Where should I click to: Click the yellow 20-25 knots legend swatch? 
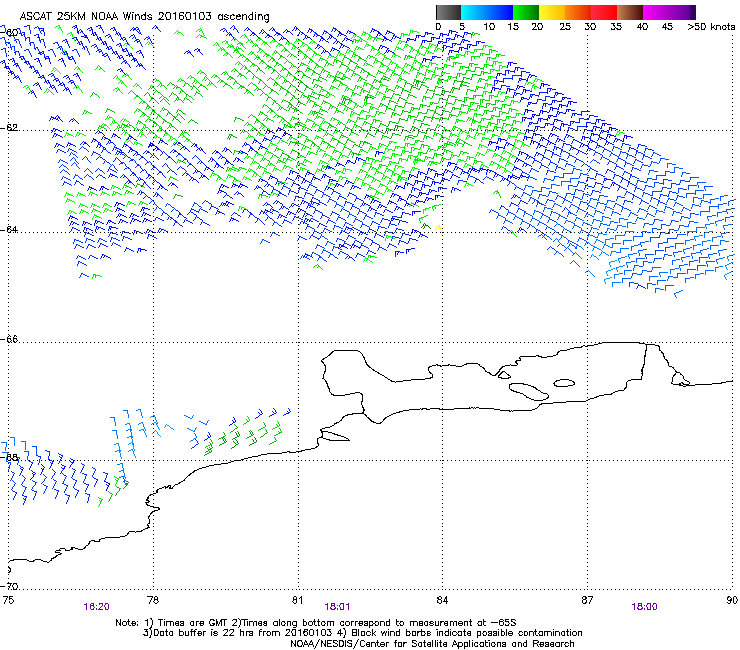pyautogui.click(x=552, y=12)
